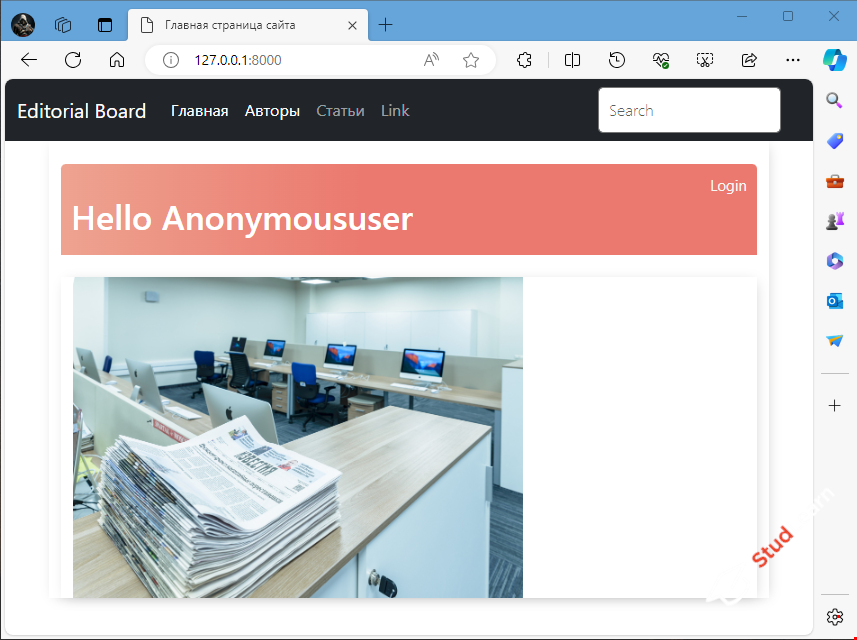The width and height of the screenshot is (857, 640).
Task: Open Settings and more ellipsis menu
Action: (793, 60)
